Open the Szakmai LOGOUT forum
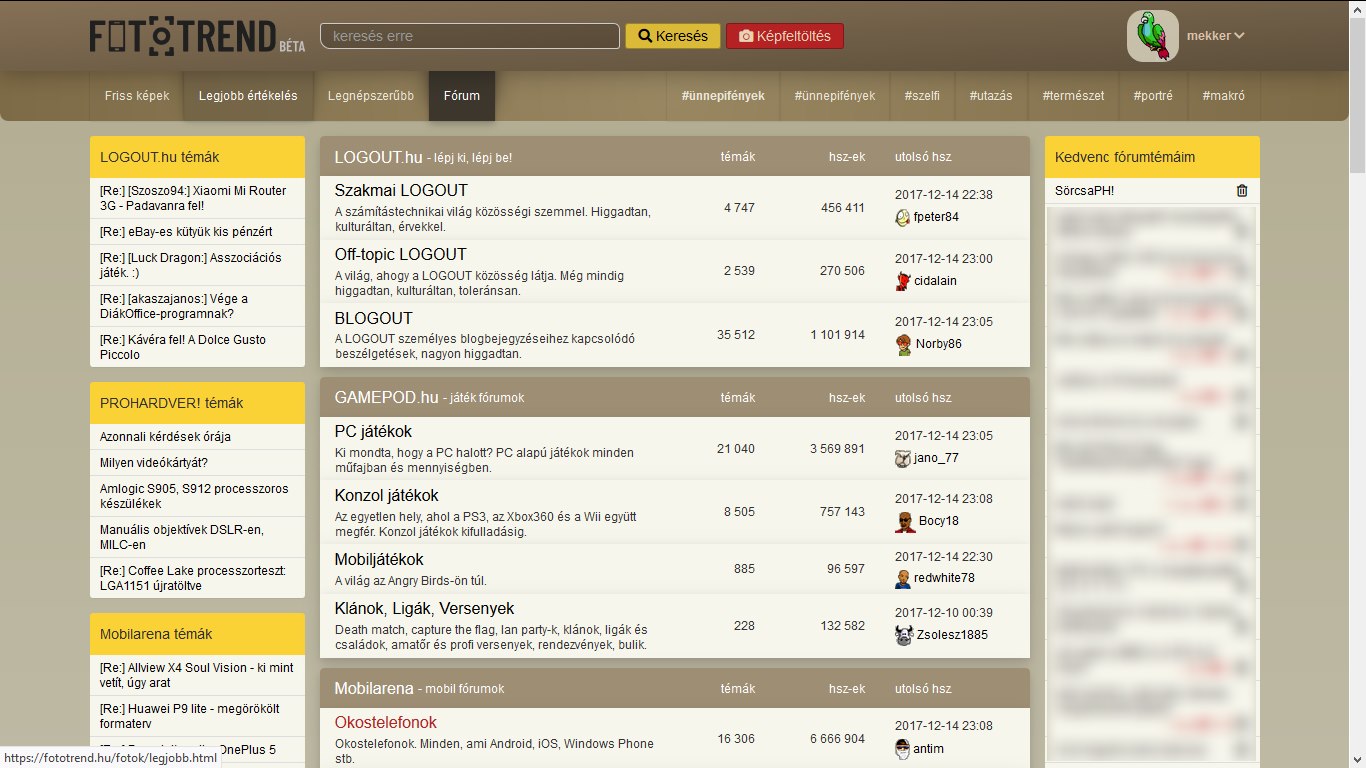This screenshot has width=1366, height=768. click(x=401, y=190)
